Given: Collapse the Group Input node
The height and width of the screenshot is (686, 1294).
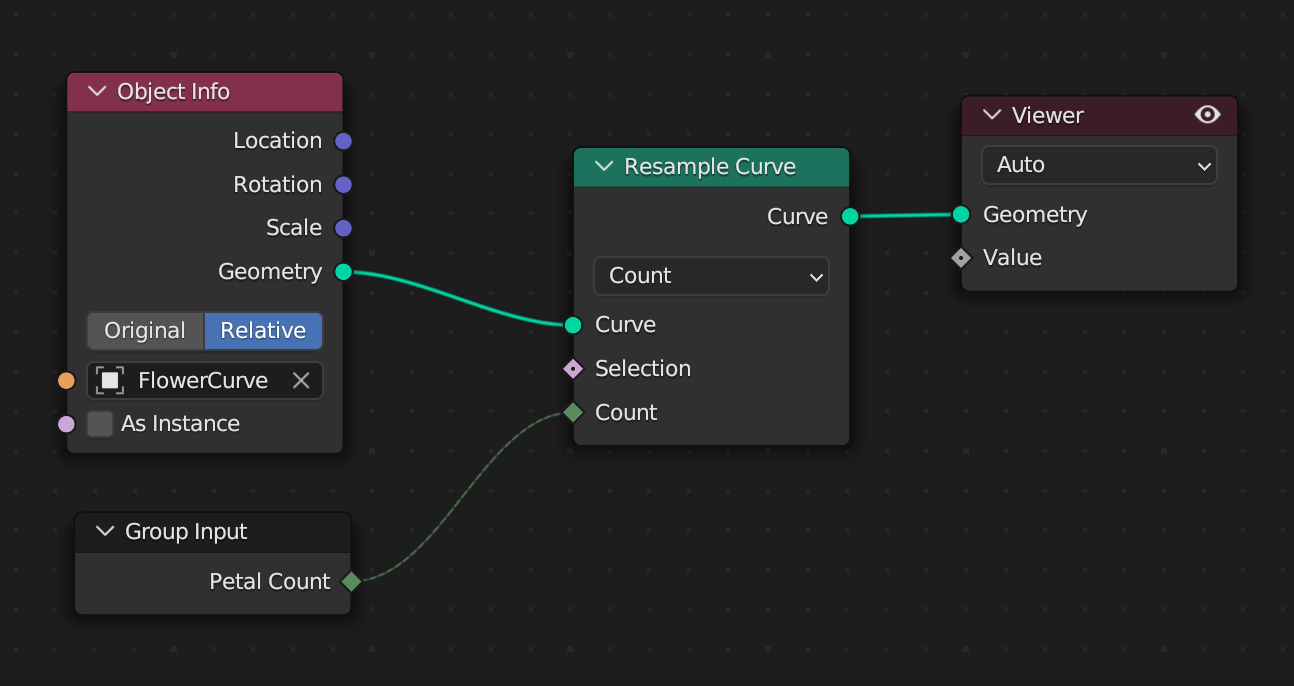Looking at the screenshot, I should 105,532.
